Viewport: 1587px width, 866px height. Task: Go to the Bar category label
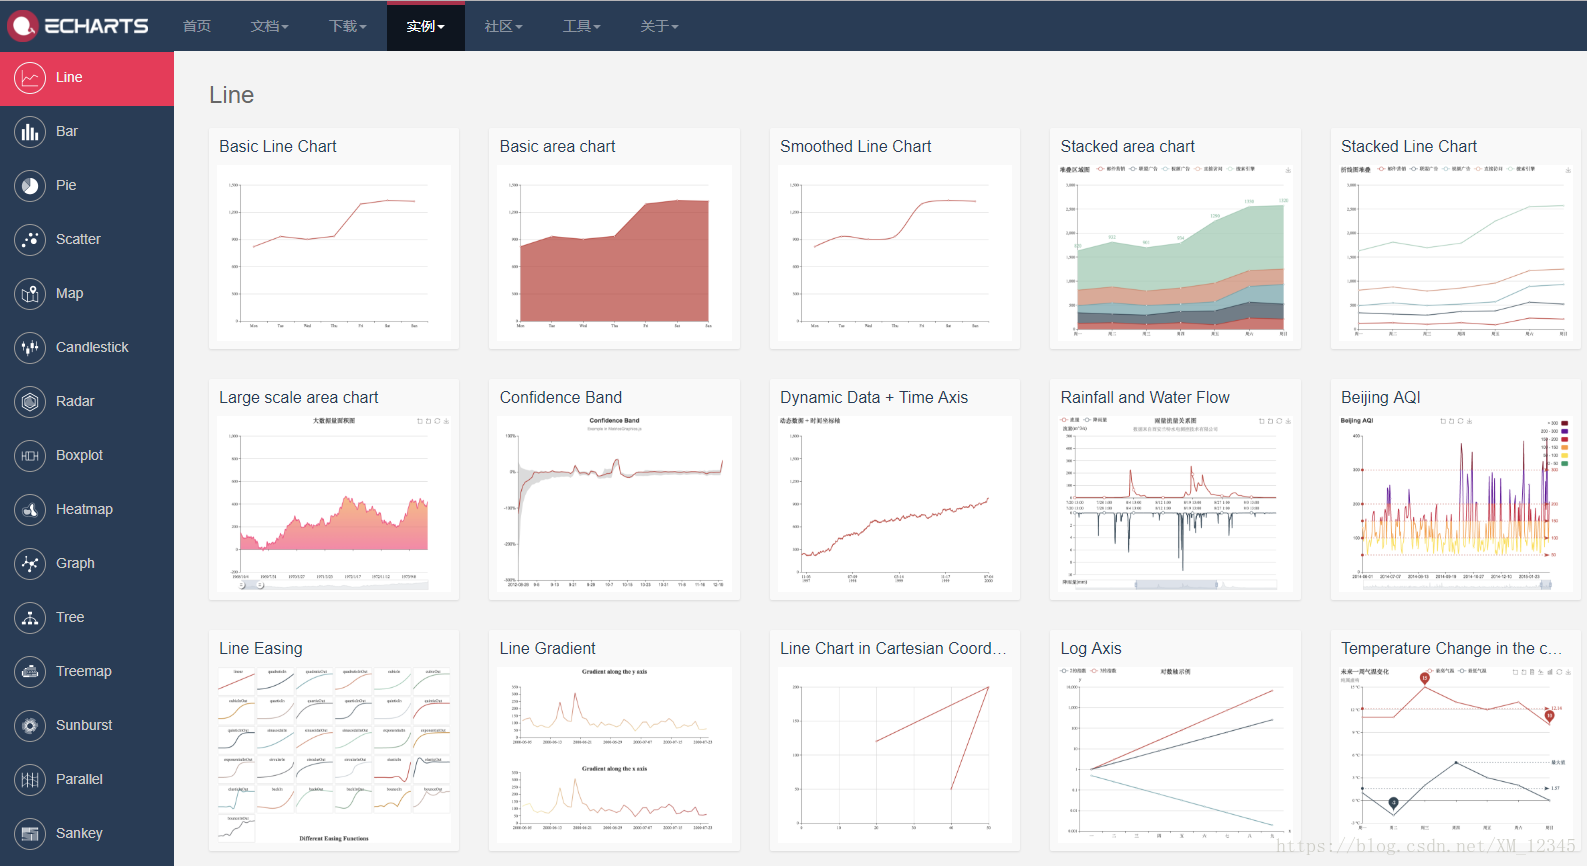[67, 131]
